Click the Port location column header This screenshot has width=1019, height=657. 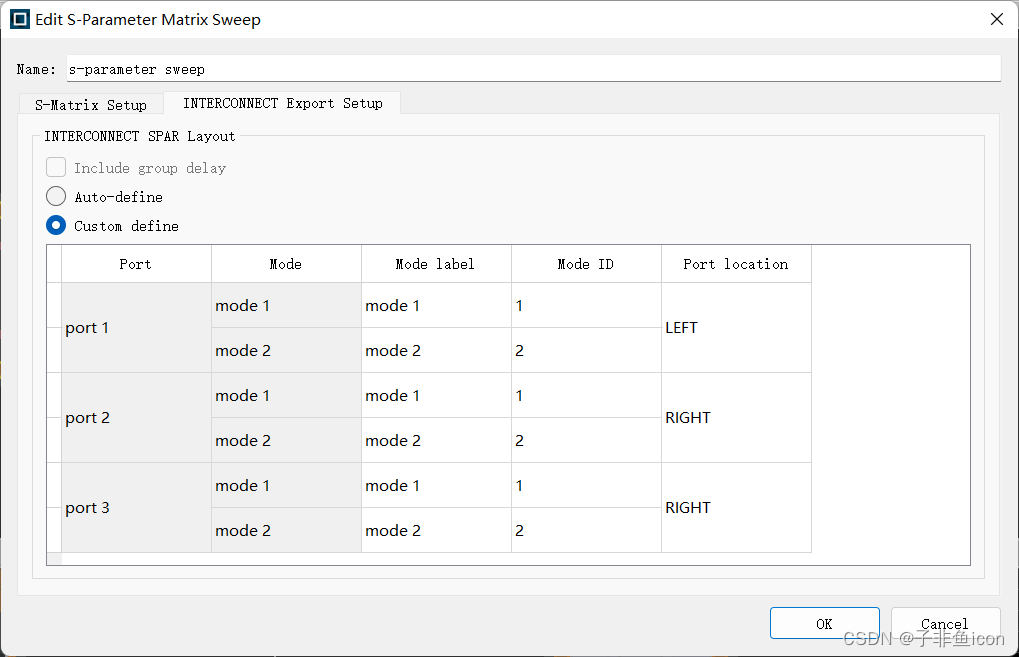pyautogui.click(x=736, y=264)
